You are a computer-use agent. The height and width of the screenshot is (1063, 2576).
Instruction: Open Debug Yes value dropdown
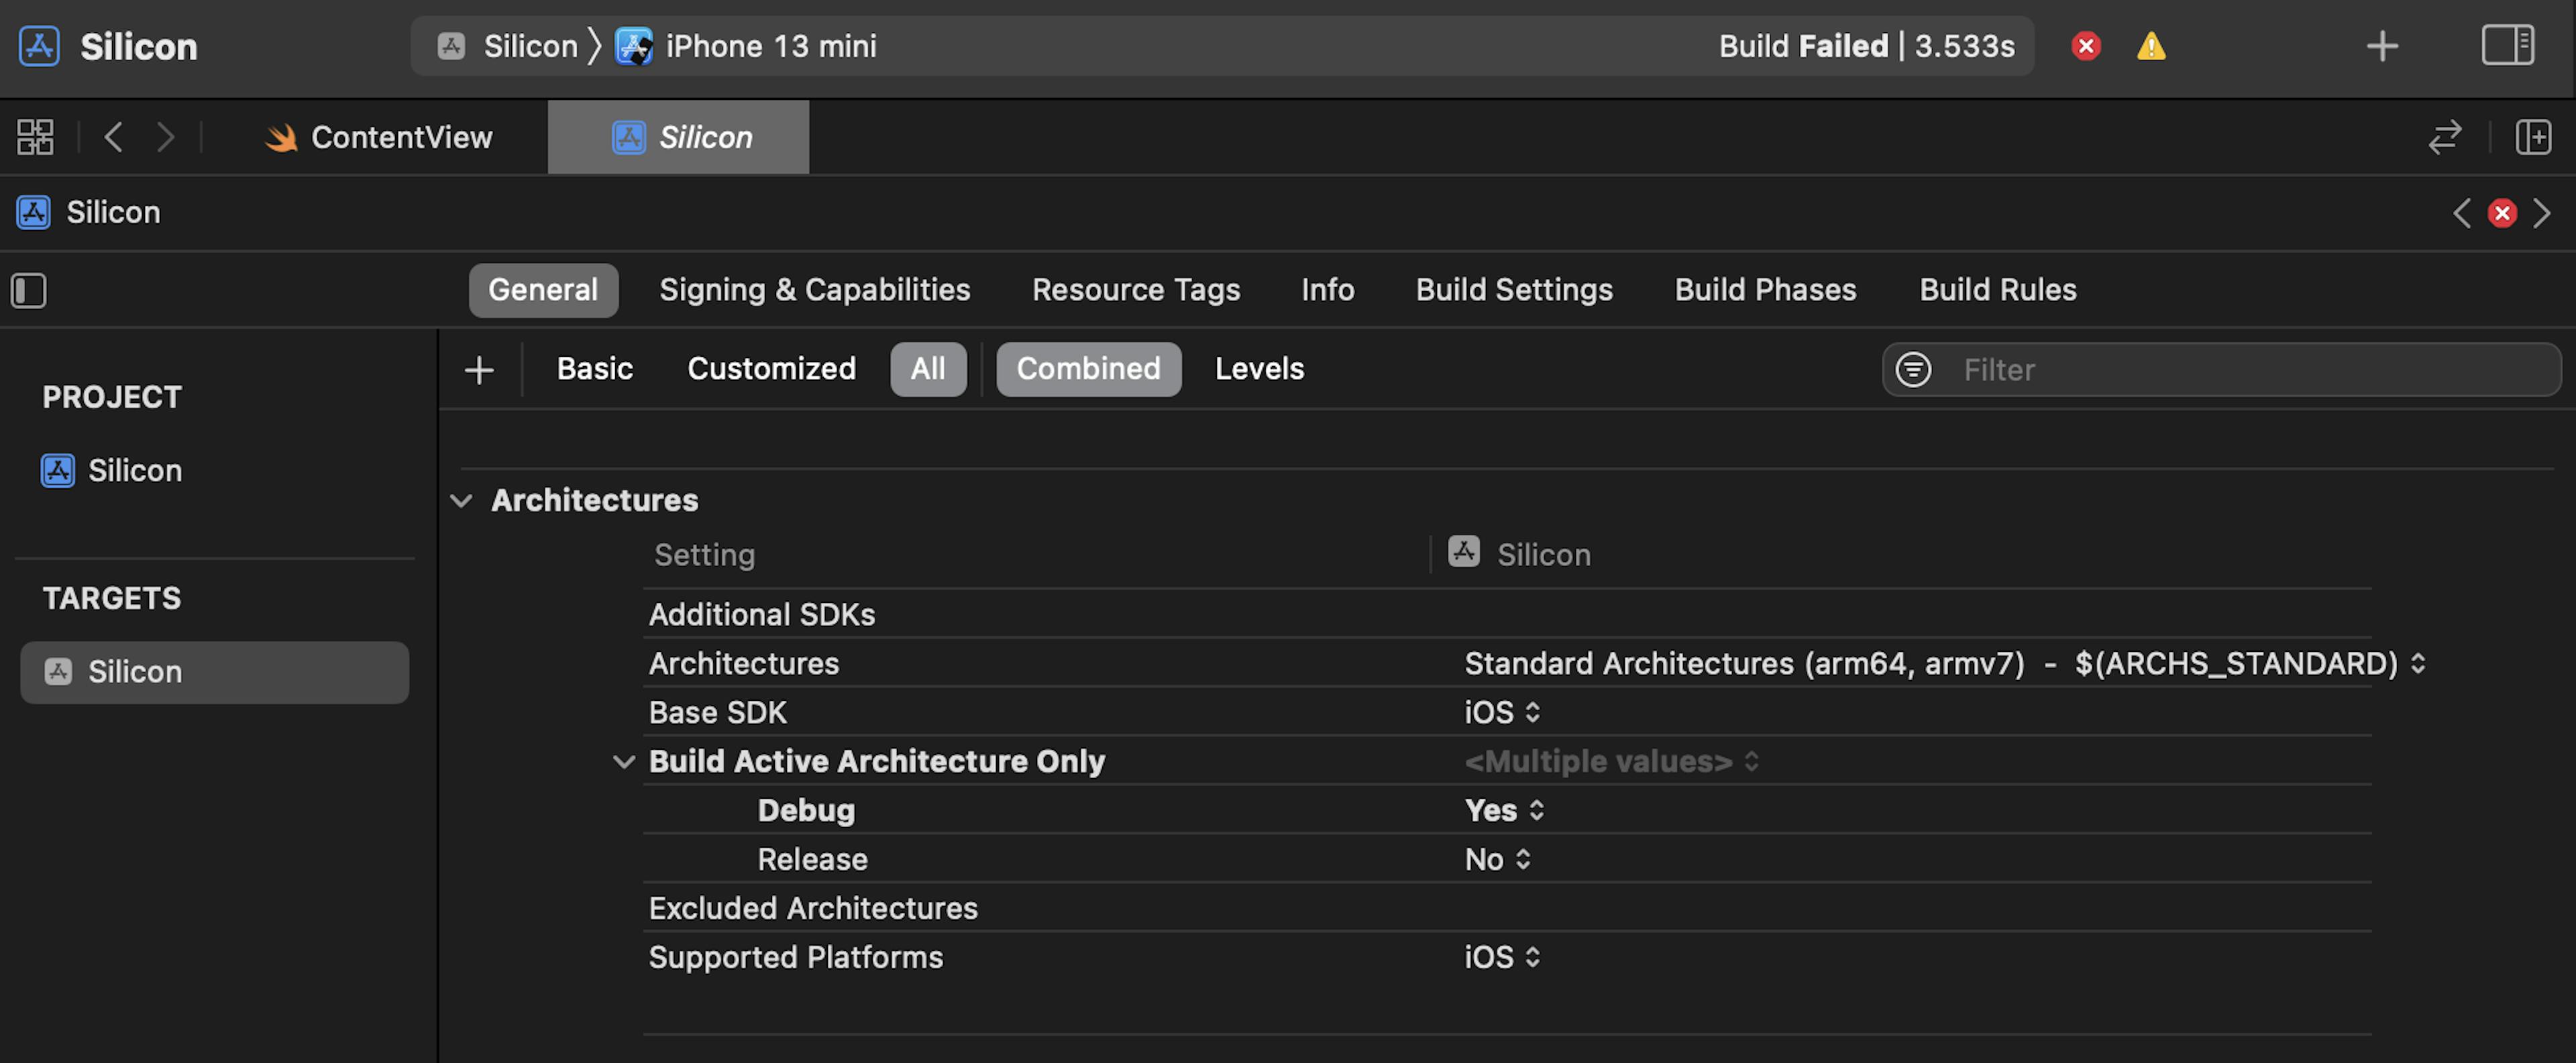coord(1504,810)
